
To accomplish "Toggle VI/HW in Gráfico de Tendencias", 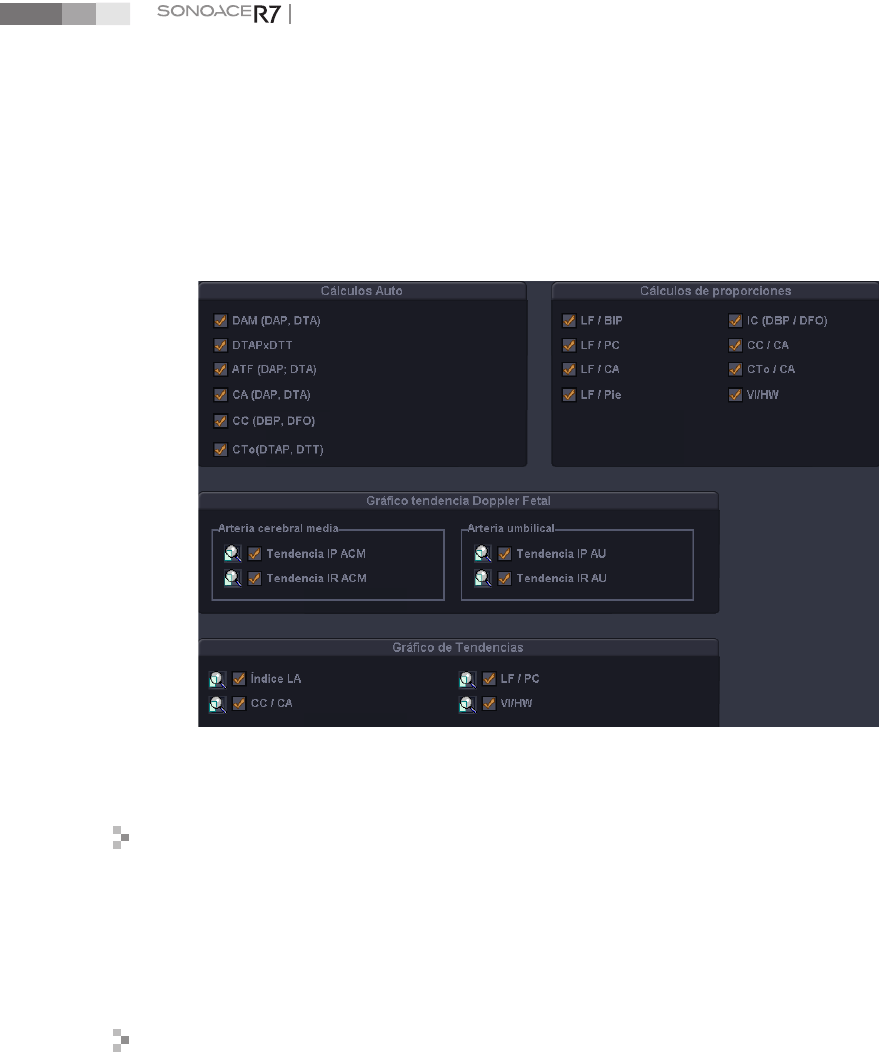I will 489,704.
